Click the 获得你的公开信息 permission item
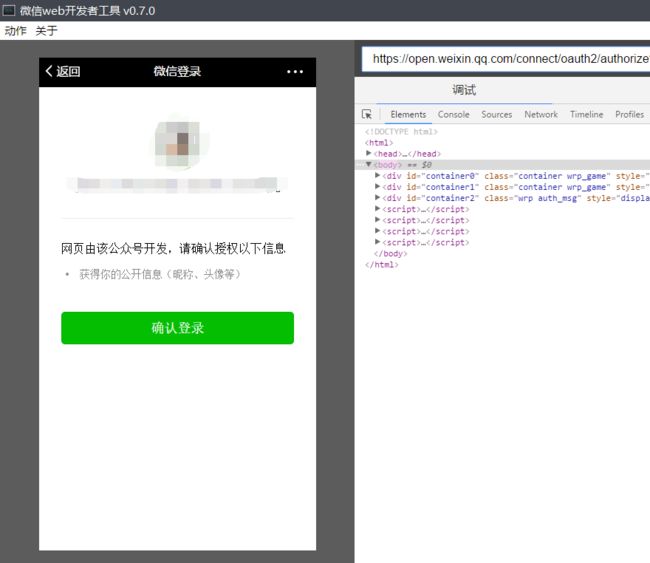 pos(160,274)
